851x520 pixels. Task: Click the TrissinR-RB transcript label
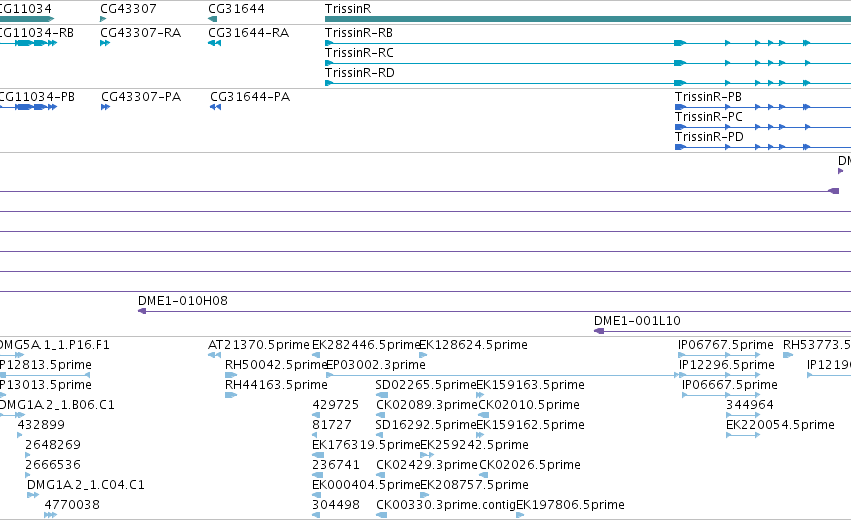[359, 33]
